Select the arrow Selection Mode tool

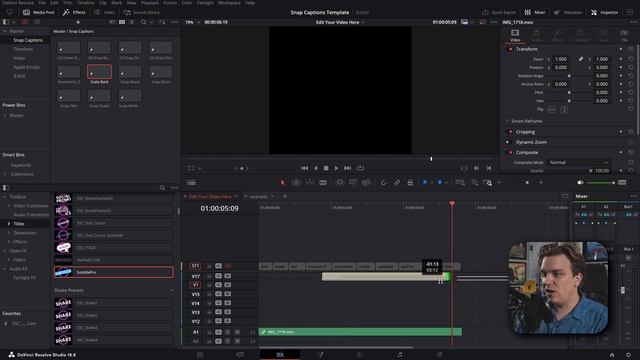coord(282,182)
